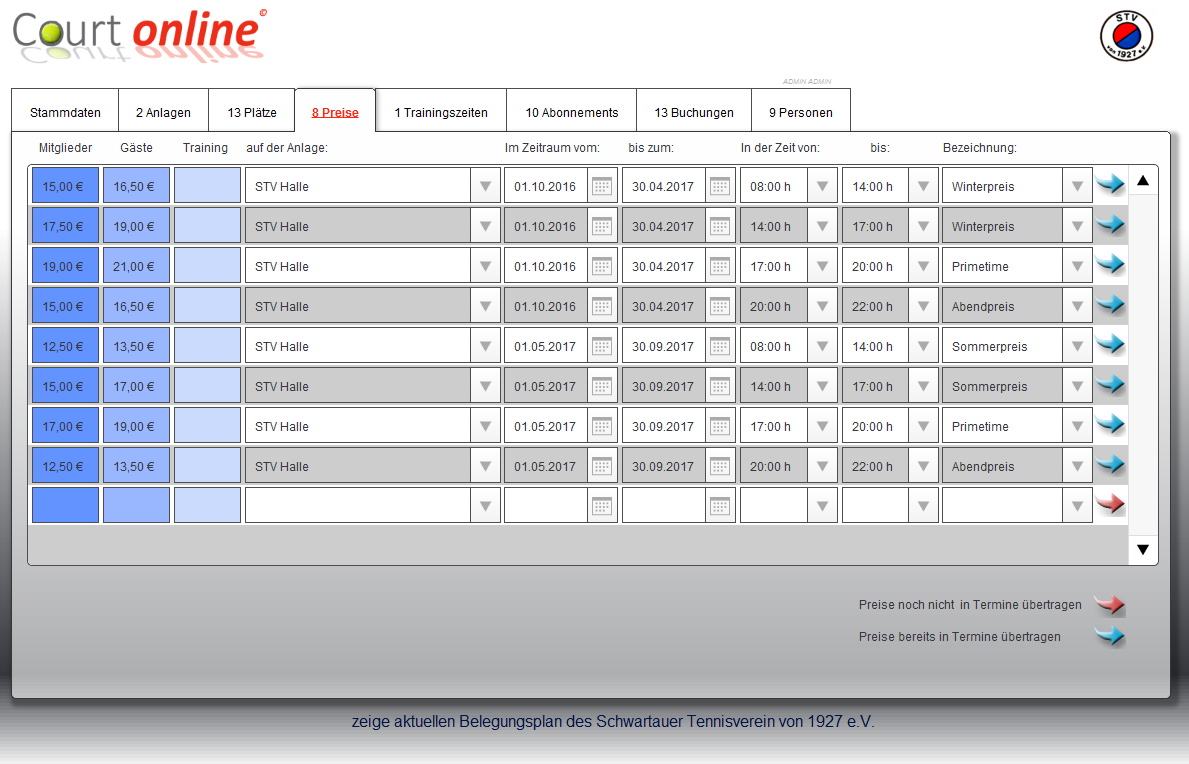The image size is (1189, 764).
Task: Click the blue arrow of the Sommerpreis 08:00 h row
Action: tap(1110, 344)
